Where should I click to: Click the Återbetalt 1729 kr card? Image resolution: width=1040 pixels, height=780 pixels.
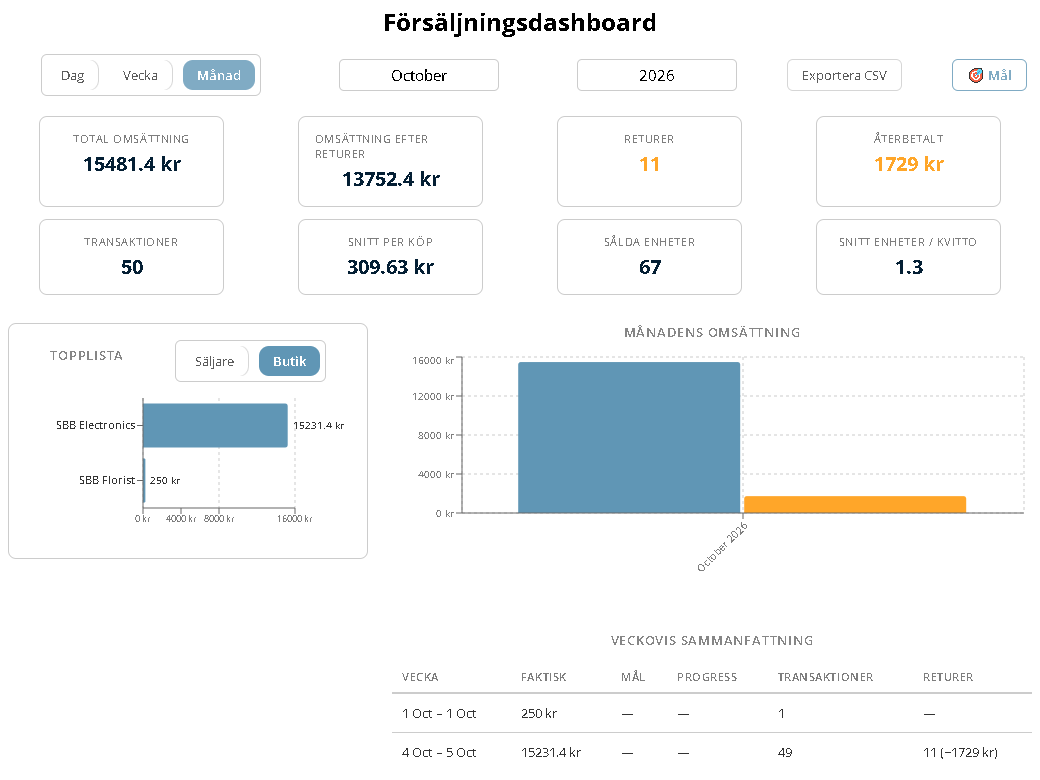[x=908, y=162]
